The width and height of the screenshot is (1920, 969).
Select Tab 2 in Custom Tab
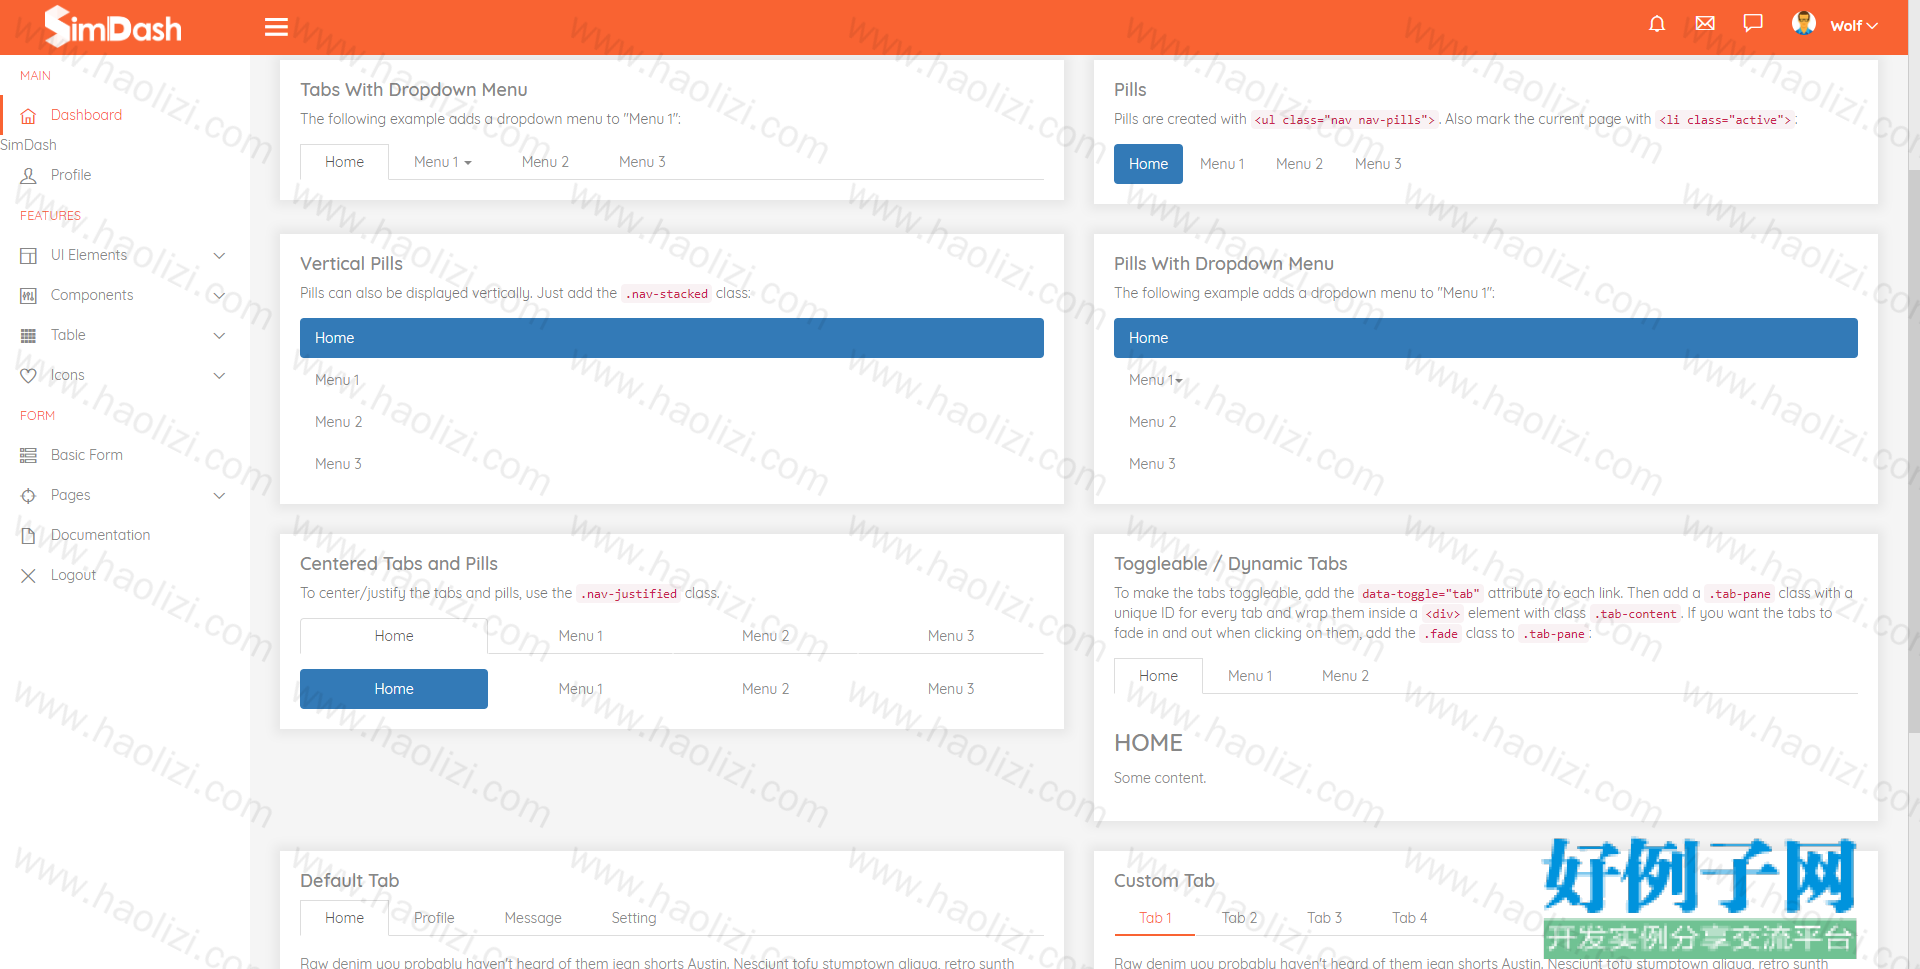pyautogui.click(x=1240, y=918)
